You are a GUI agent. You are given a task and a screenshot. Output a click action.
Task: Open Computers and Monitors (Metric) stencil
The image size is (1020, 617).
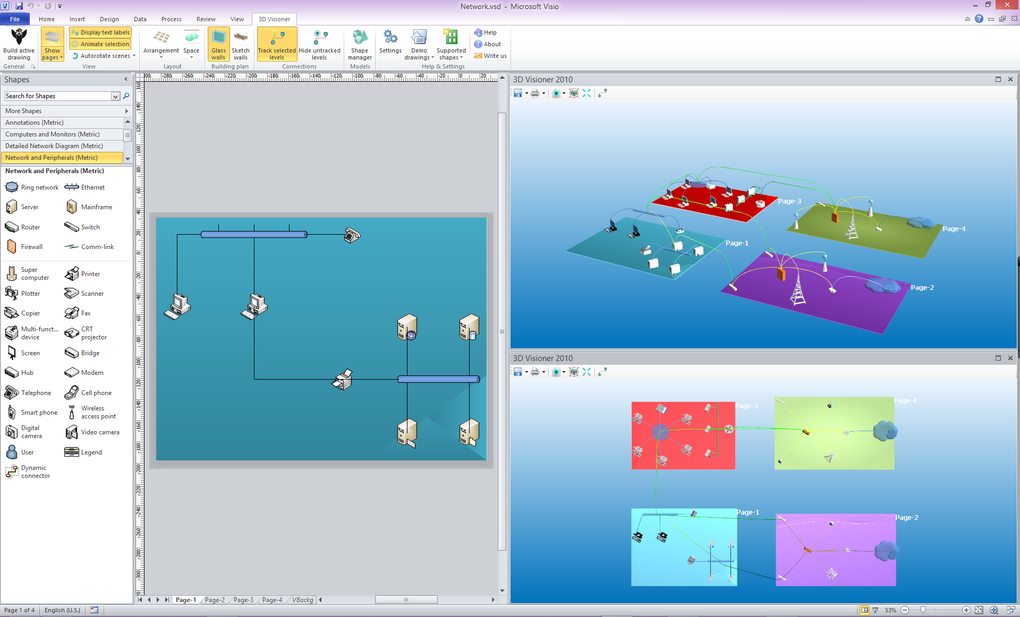pos(62,134)
